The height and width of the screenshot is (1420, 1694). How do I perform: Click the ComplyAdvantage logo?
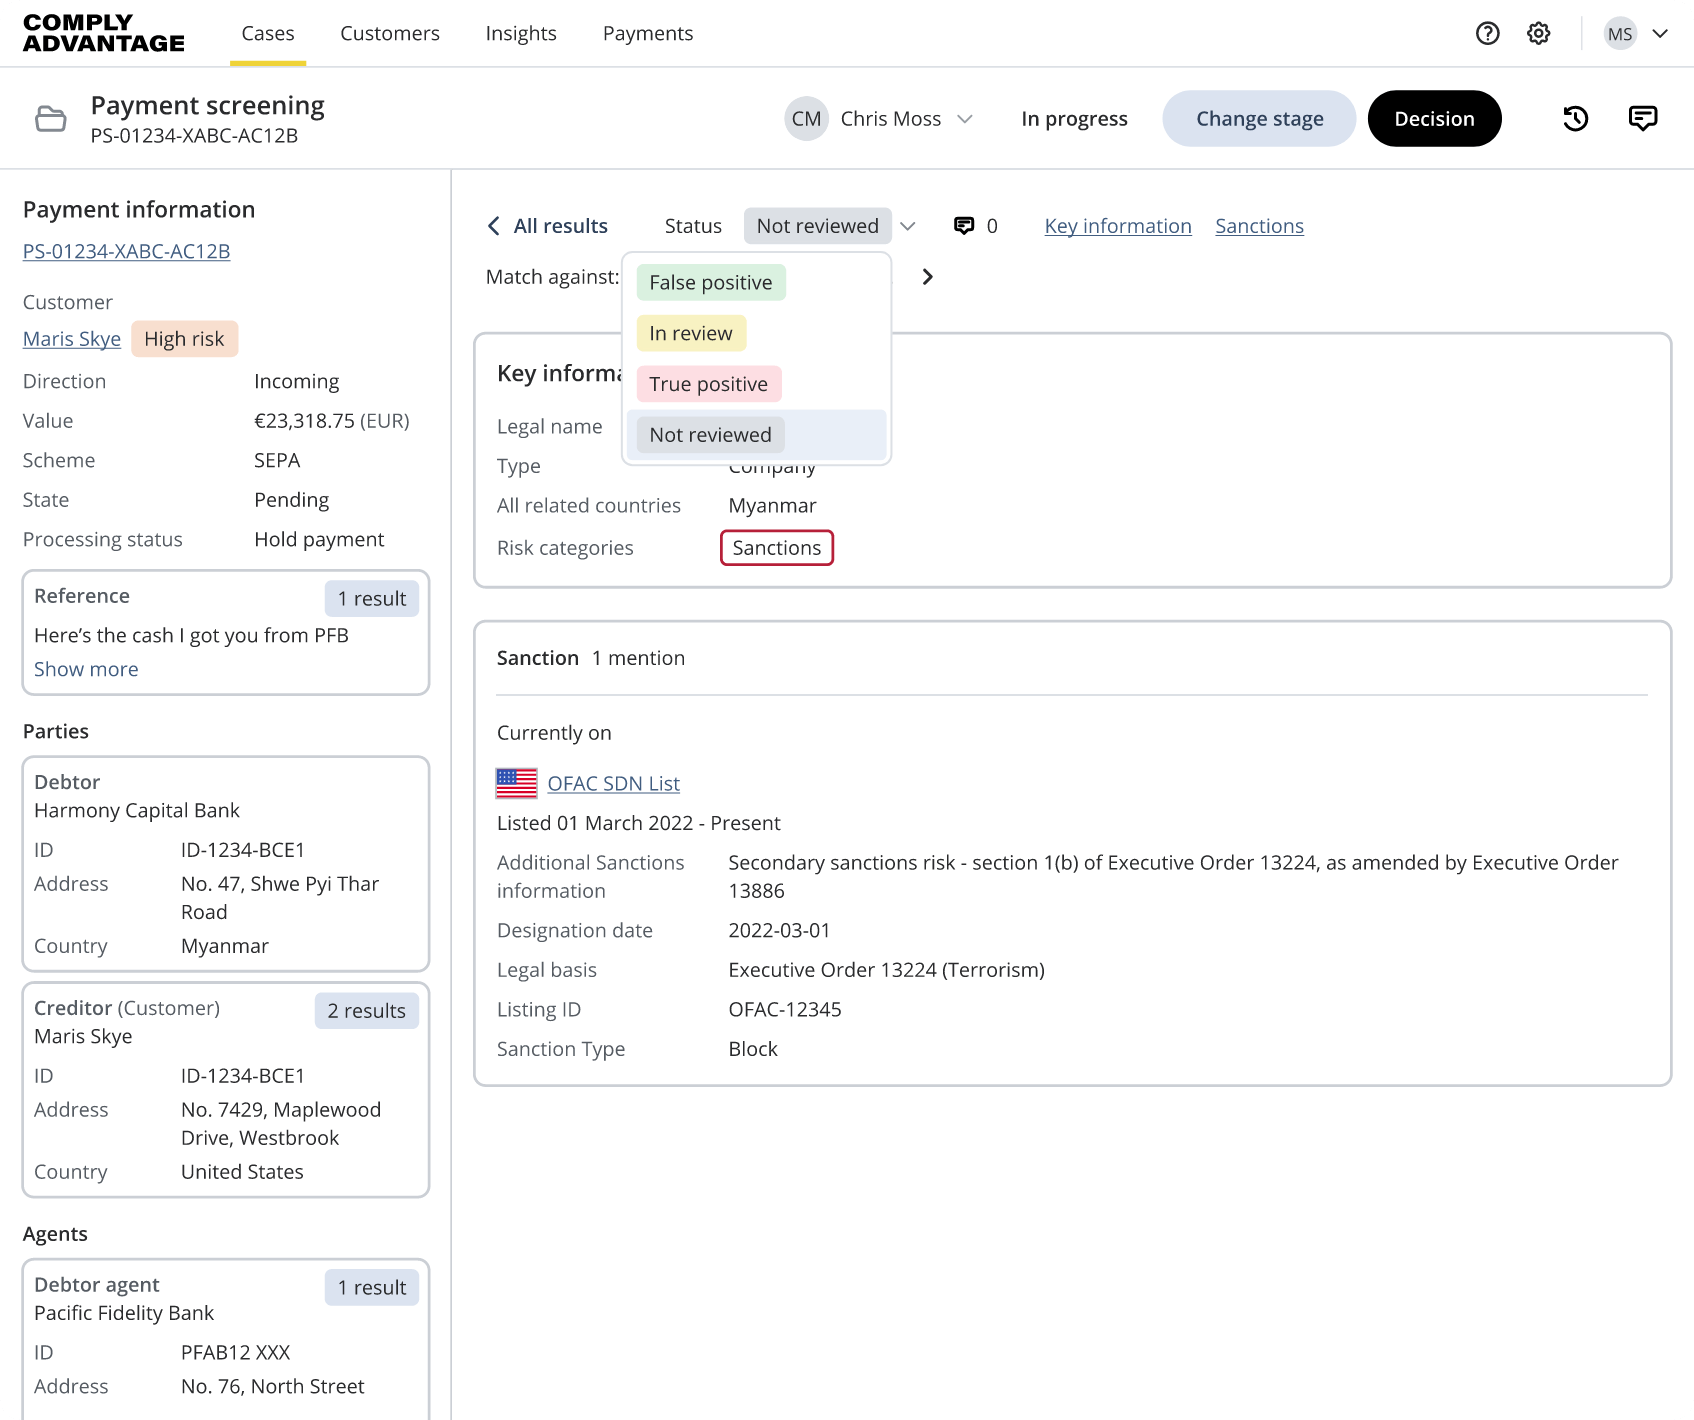click(104, 33)
